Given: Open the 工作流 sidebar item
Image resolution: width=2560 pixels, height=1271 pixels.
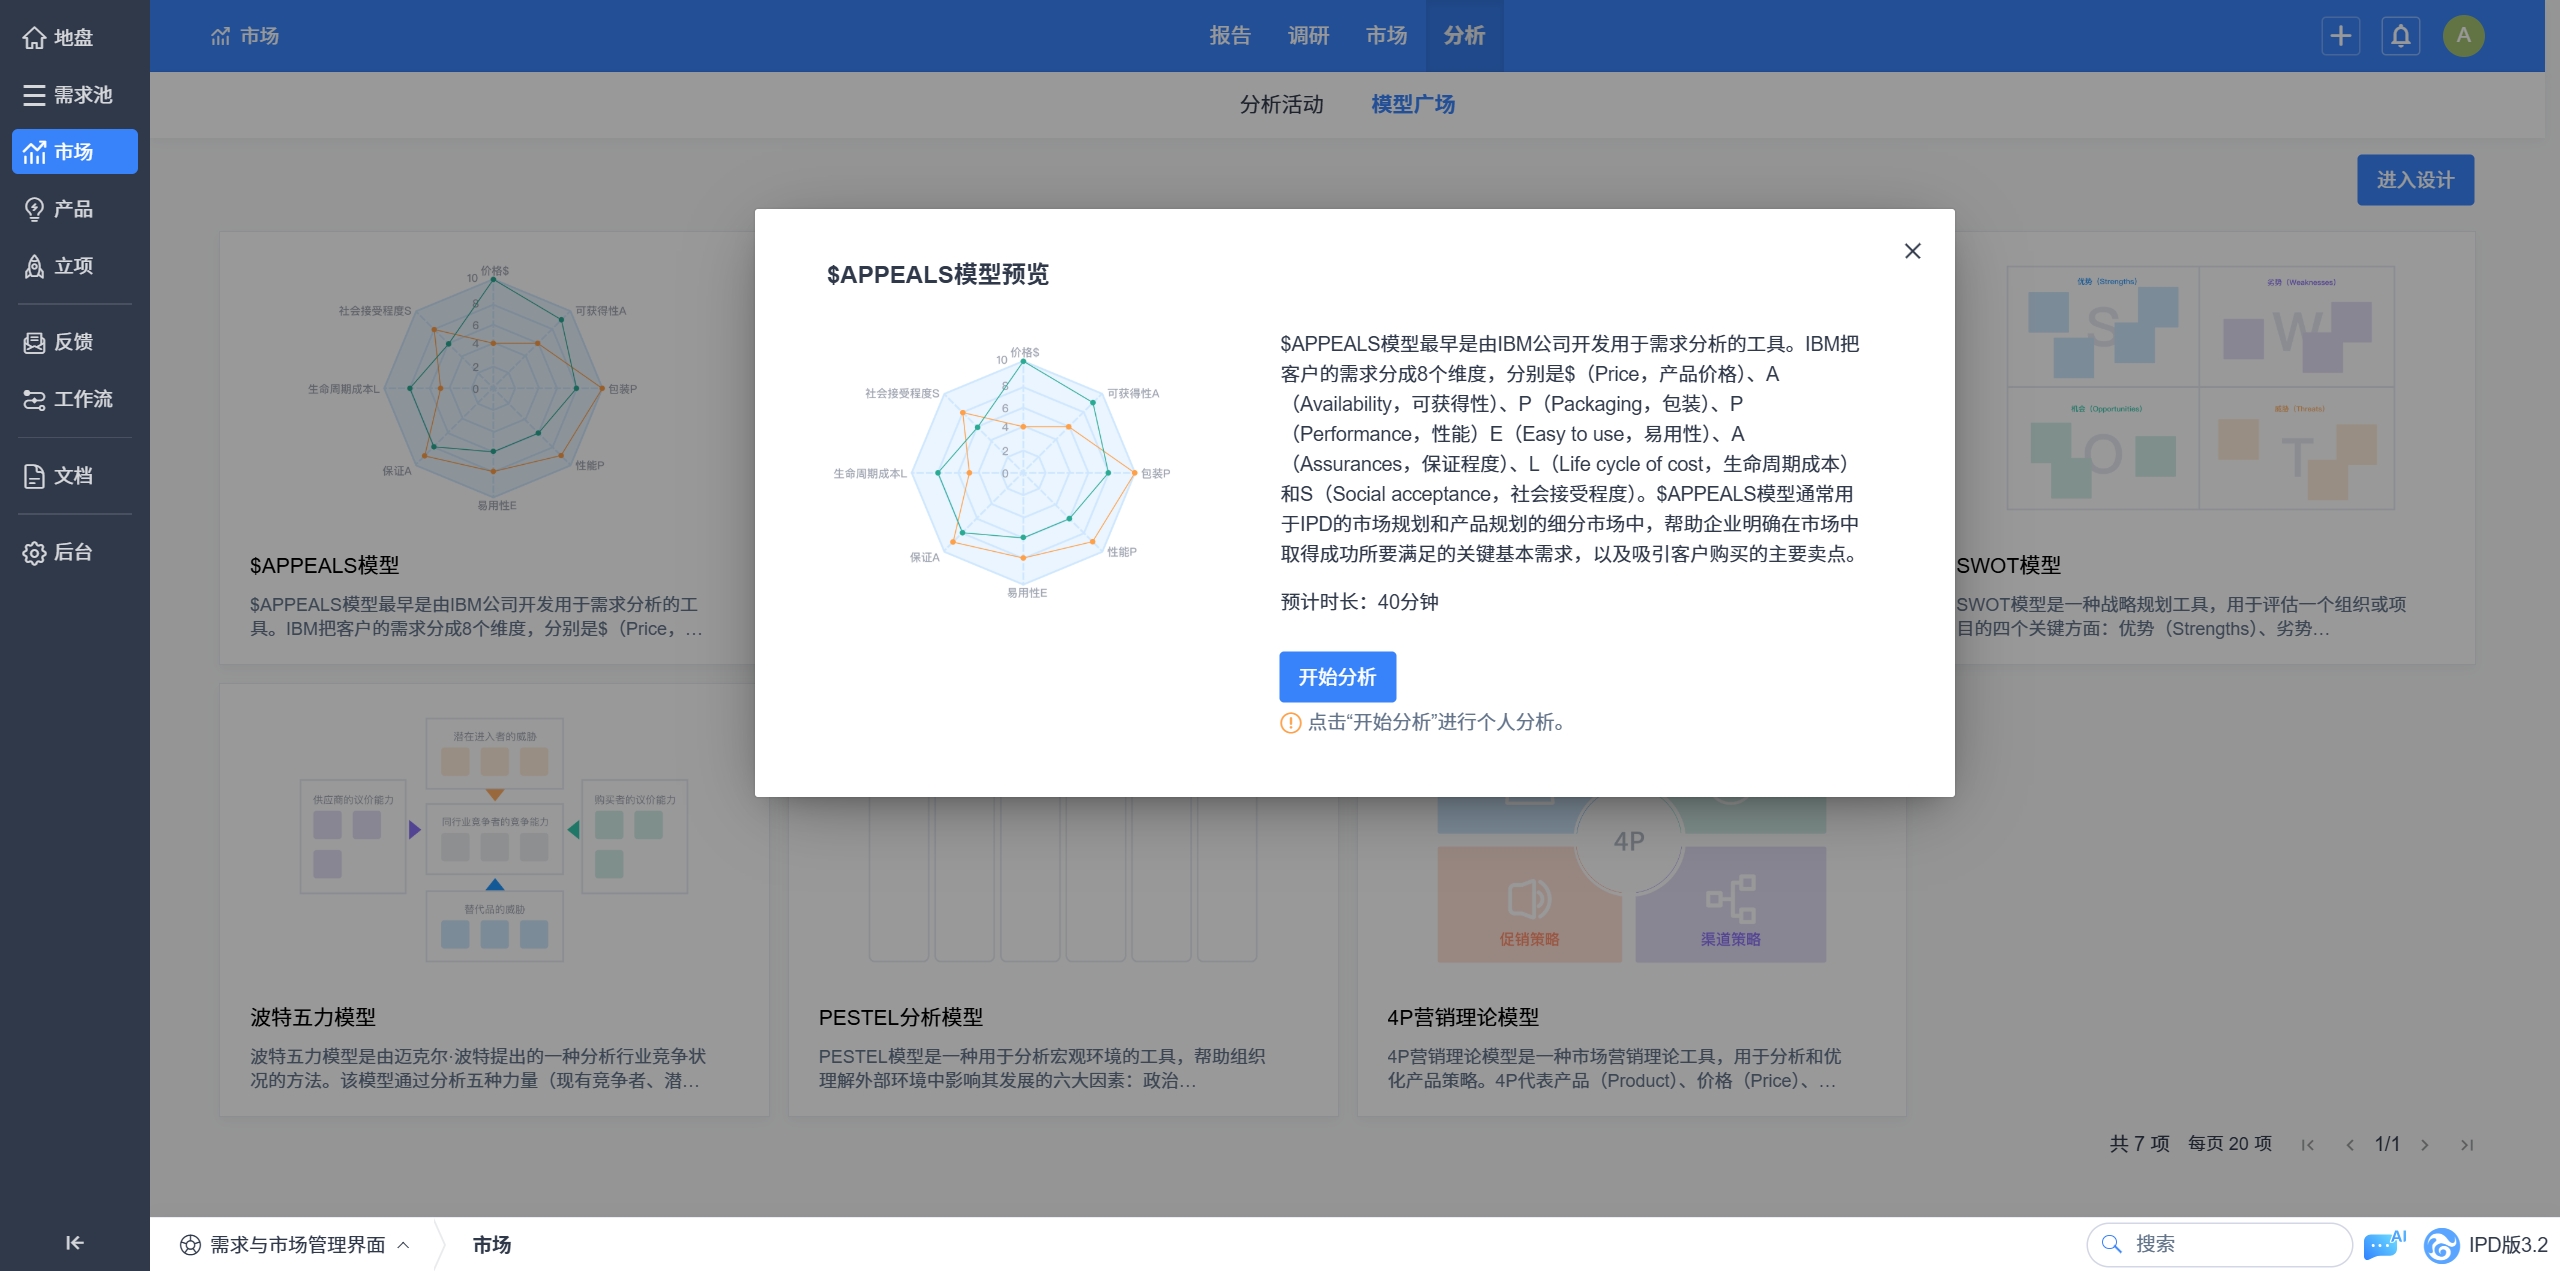Looking at the screenshot, I should (x=74, y=399).
